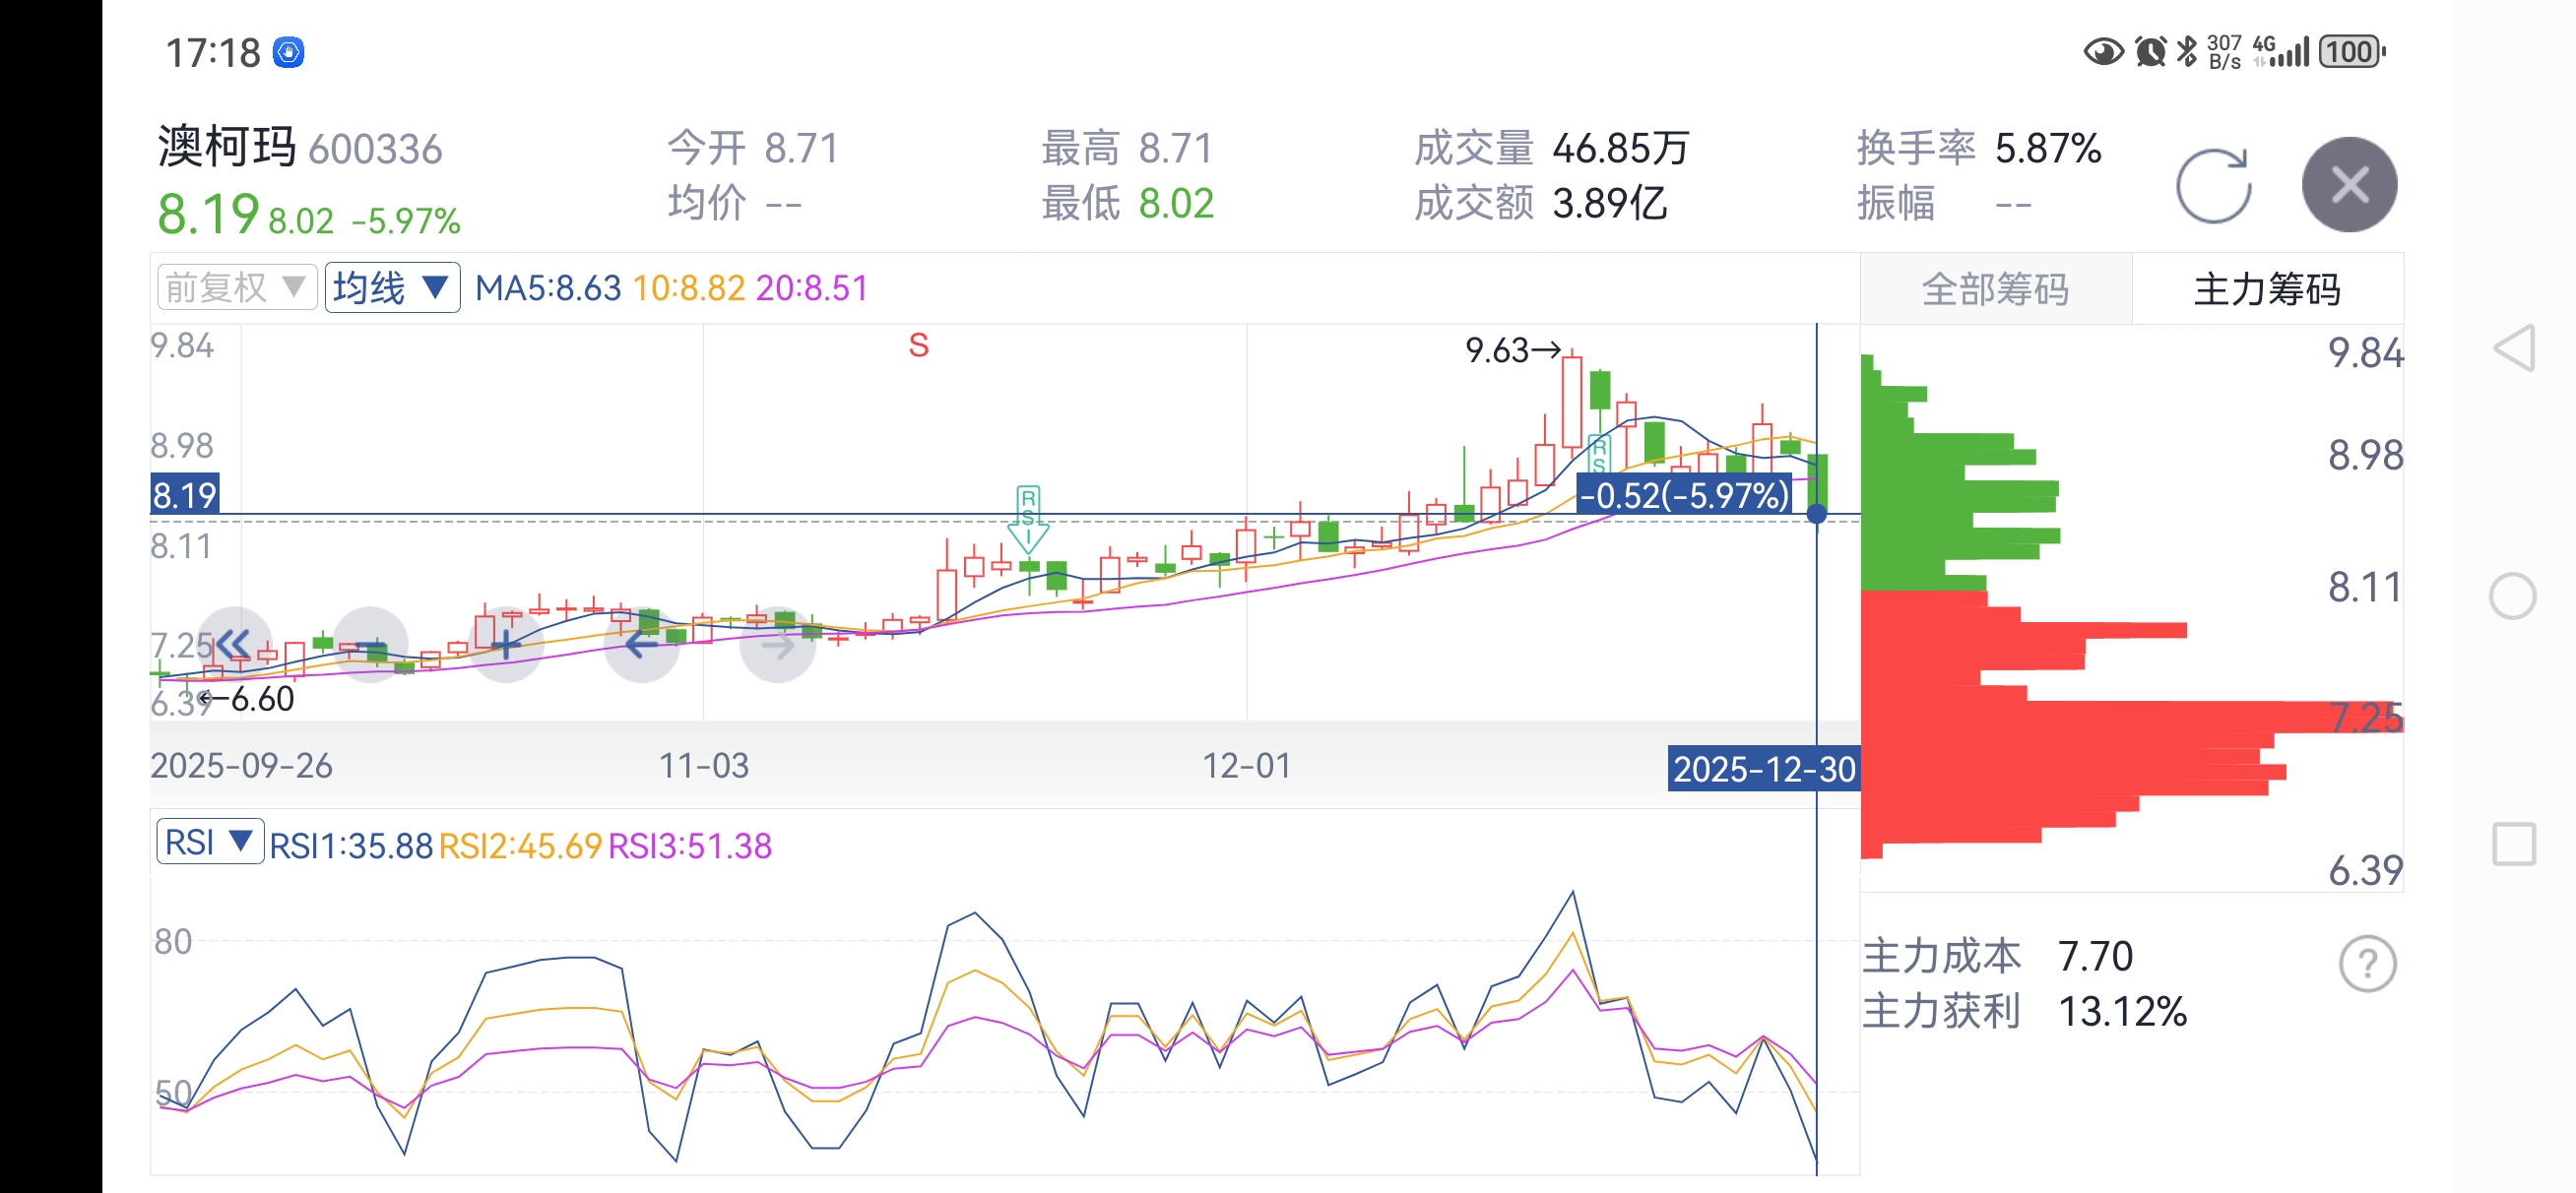The width and height of the screenshot is (2576, 1193).
Task: Switch to 全部筹码 tab
Action: [x=1995, y=290]
